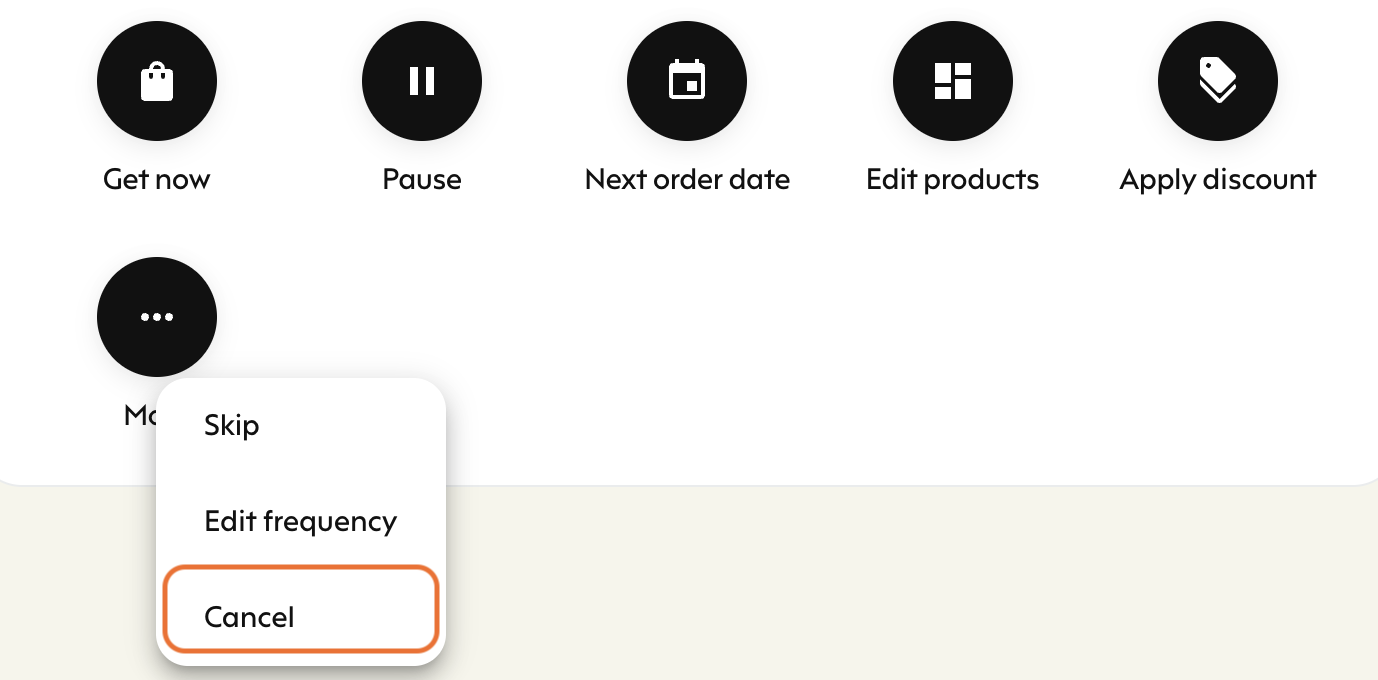Click the three-dot More icon
The width and height of the screenshot is (1378, 680).
[157, 317]
